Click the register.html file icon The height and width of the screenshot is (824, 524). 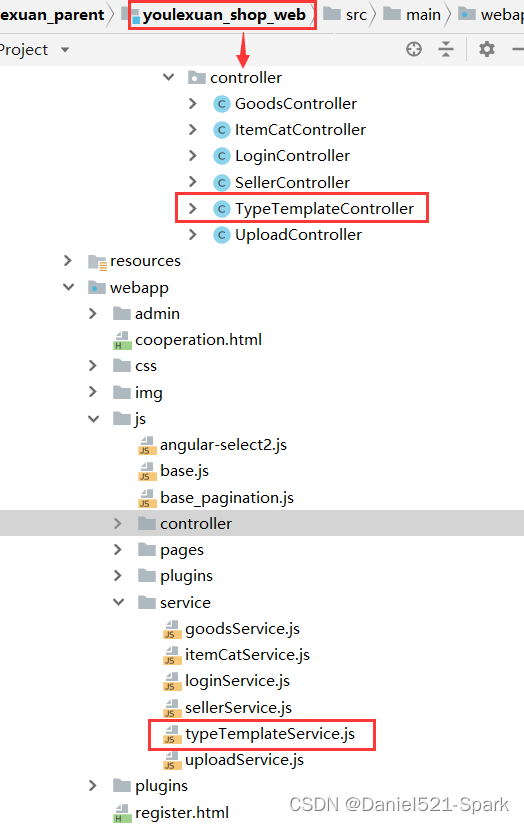click(x=122, y=813)
